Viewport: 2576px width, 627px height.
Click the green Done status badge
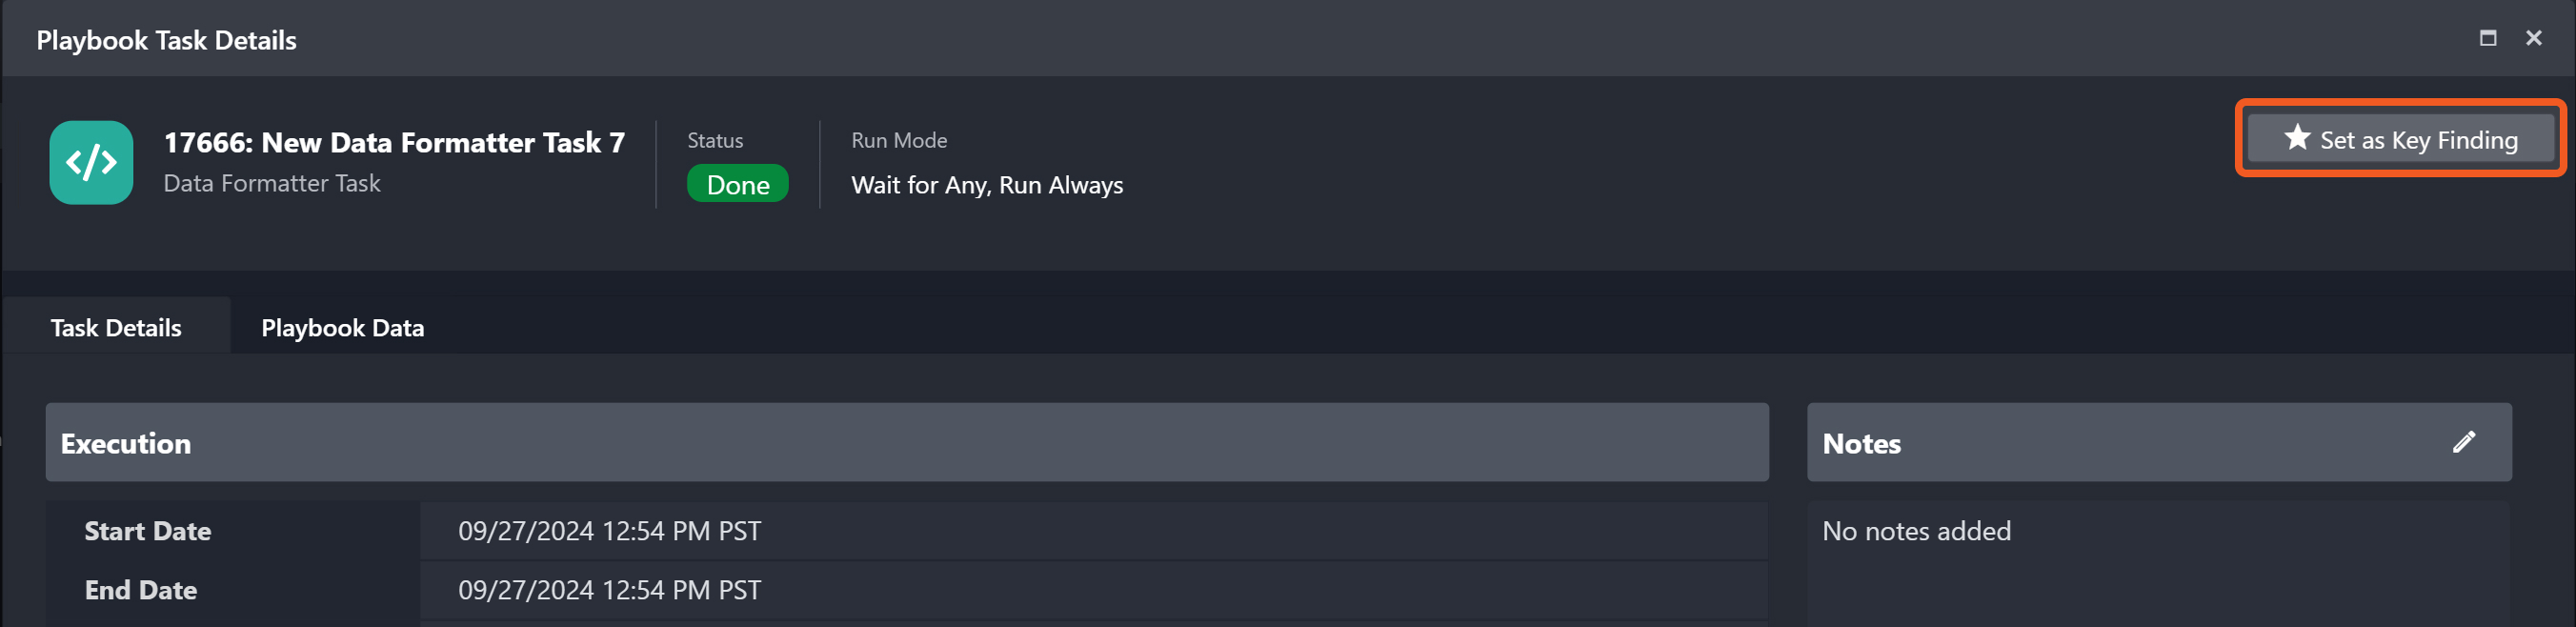[x=737, y=185]
